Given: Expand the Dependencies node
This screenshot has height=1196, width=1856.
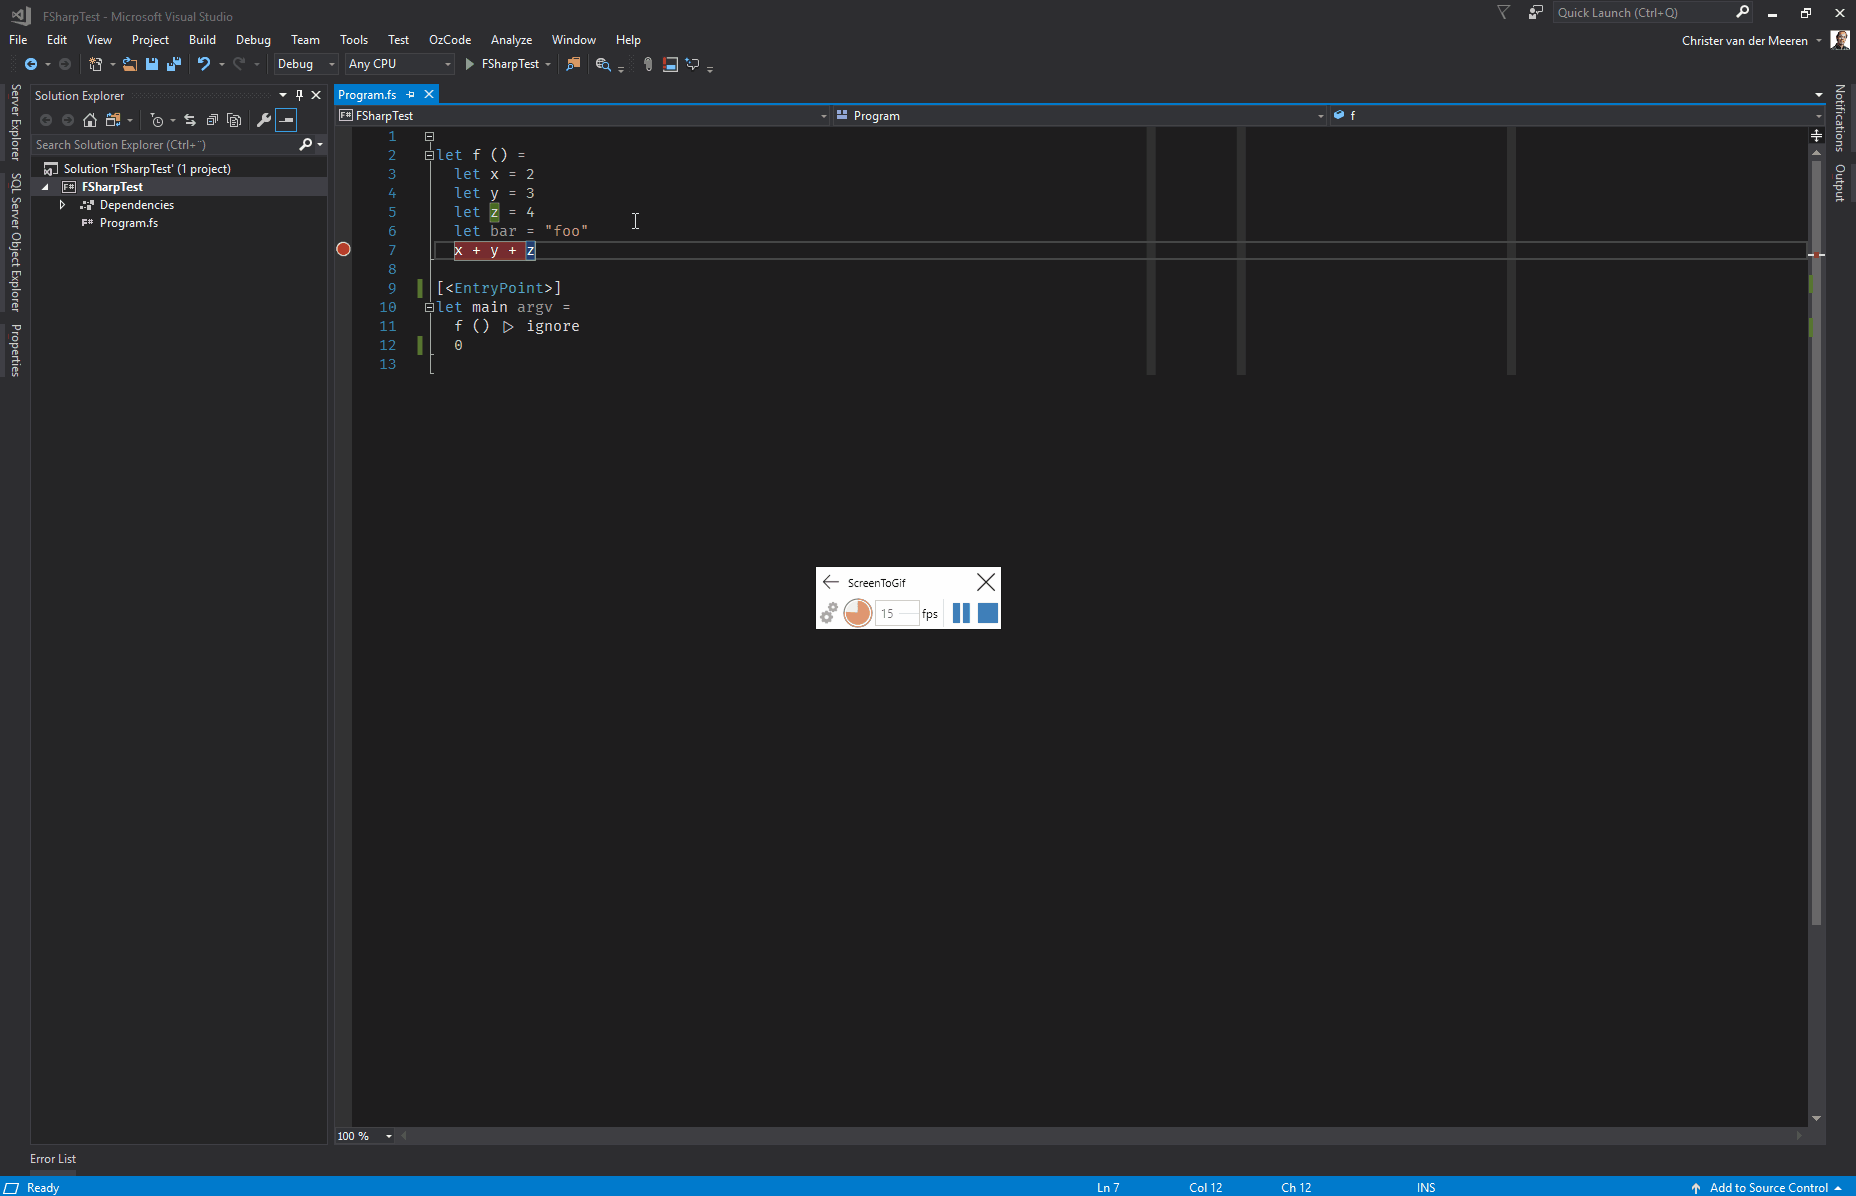Looking at the screenshot, I should 62,205.
